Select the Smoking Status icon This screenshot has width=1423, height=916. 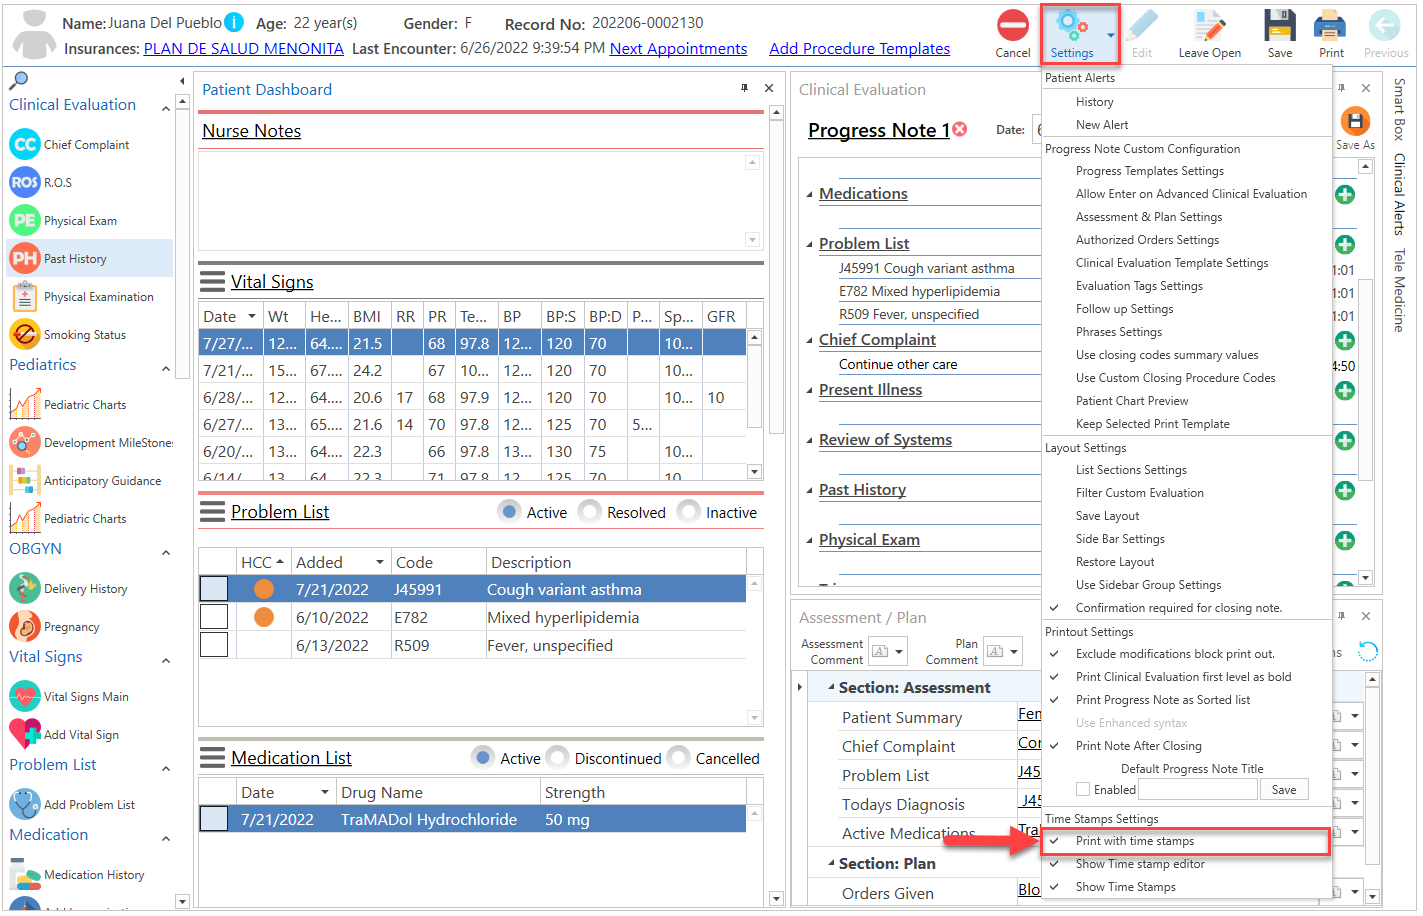pyautogui.click(x=24, y=334)
